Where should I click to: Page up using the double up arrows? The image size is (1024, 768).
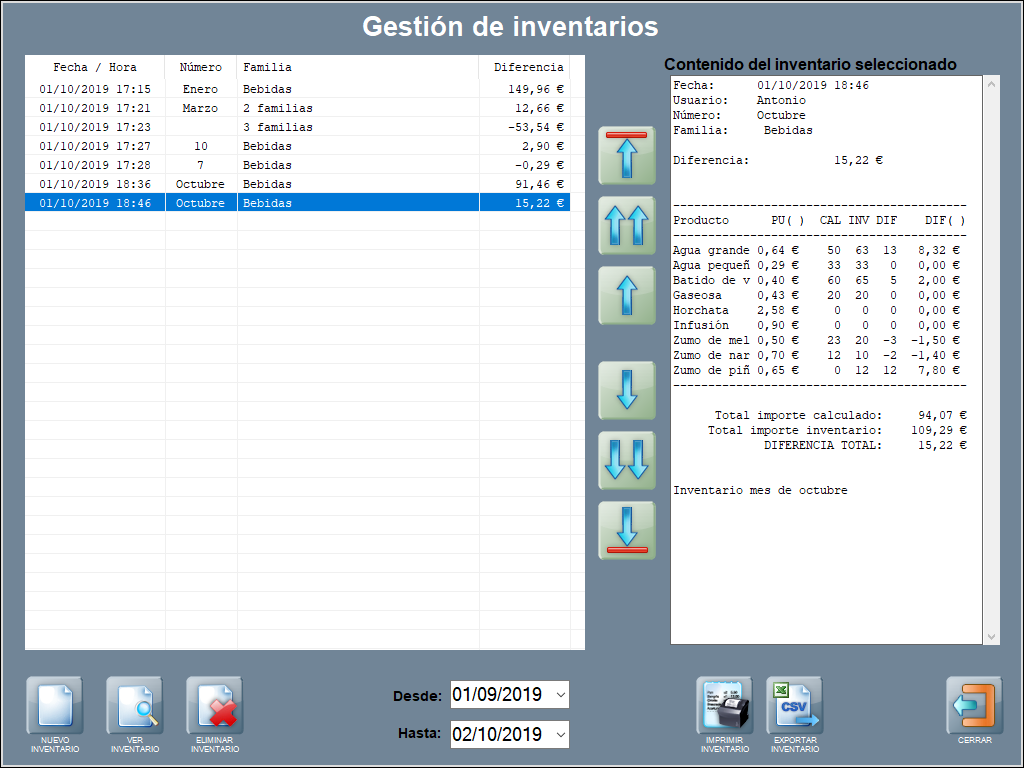click(x=627, y=226)
